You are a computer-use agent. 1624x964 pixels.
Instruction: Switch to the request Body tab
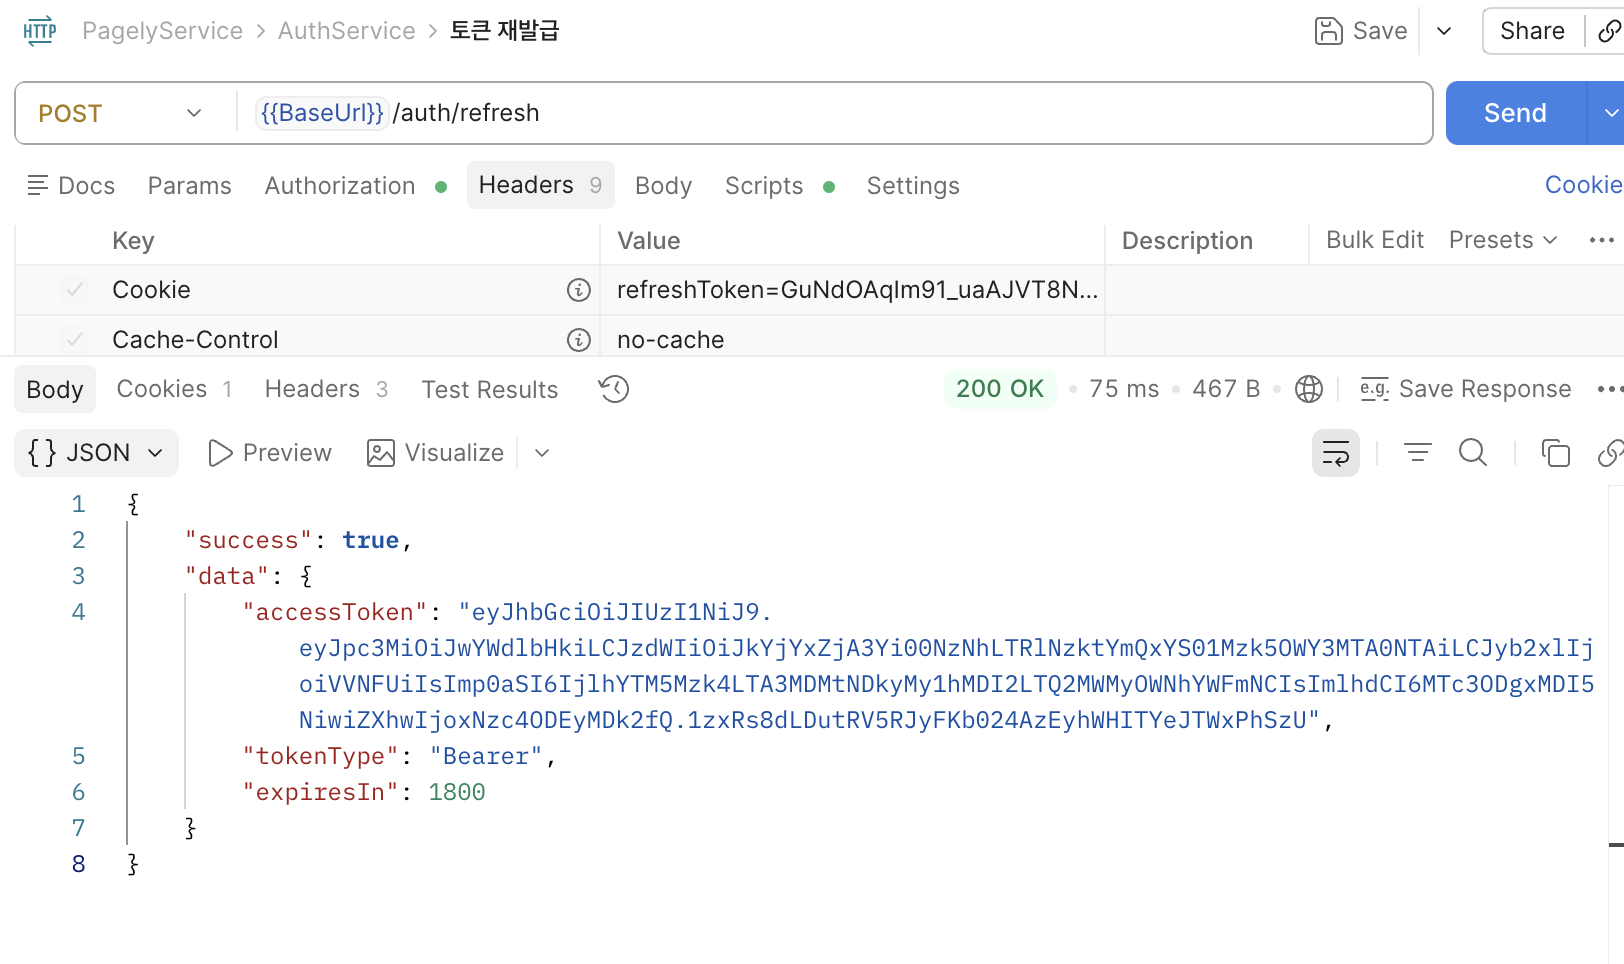click(663, 186)
